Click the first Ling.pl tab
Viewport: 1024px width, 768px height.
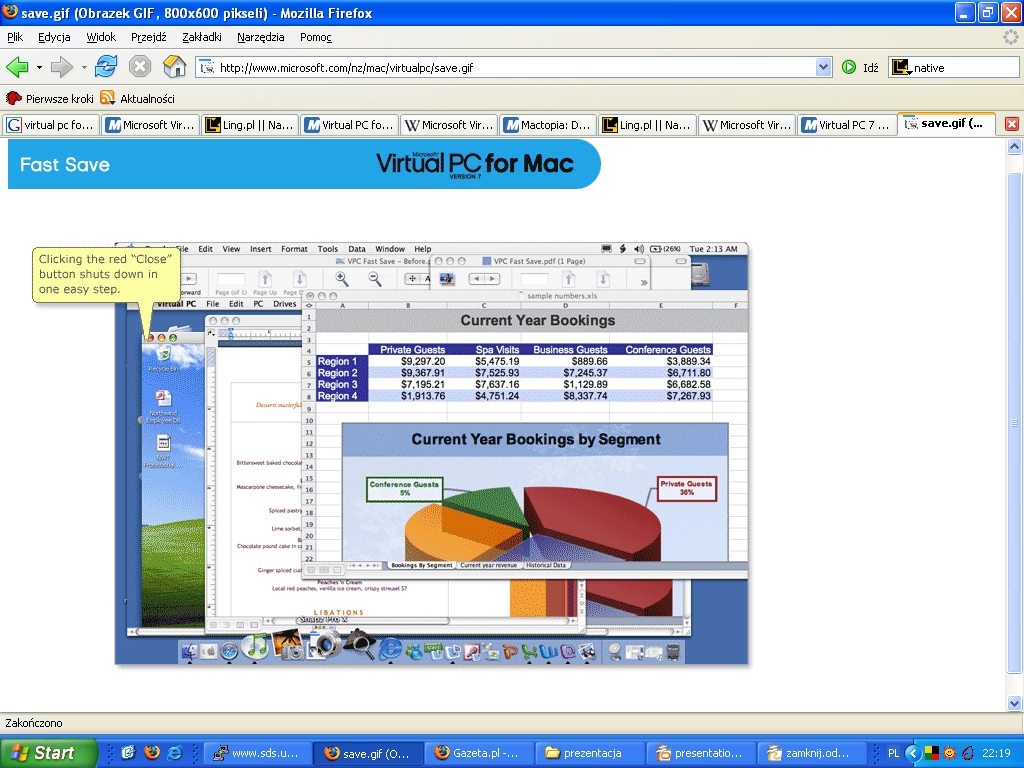tap(250, 125)
